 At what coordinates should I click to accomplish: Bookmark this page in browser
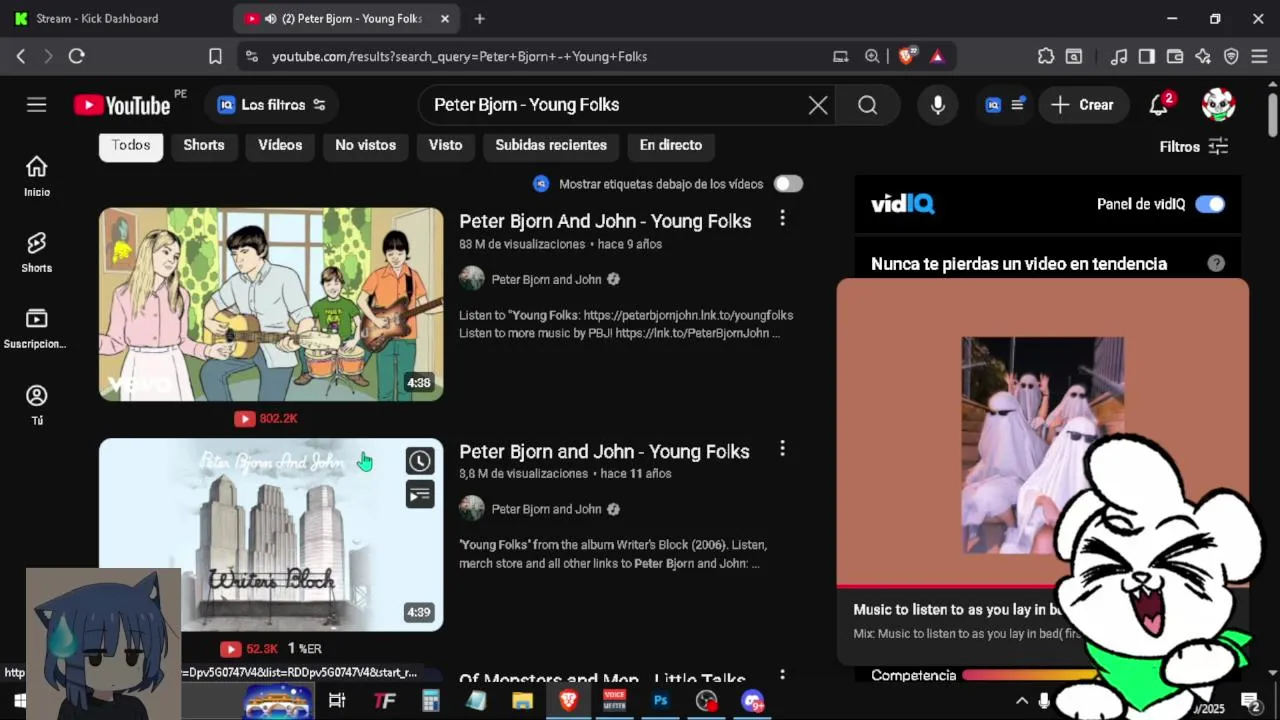point(215,56)
